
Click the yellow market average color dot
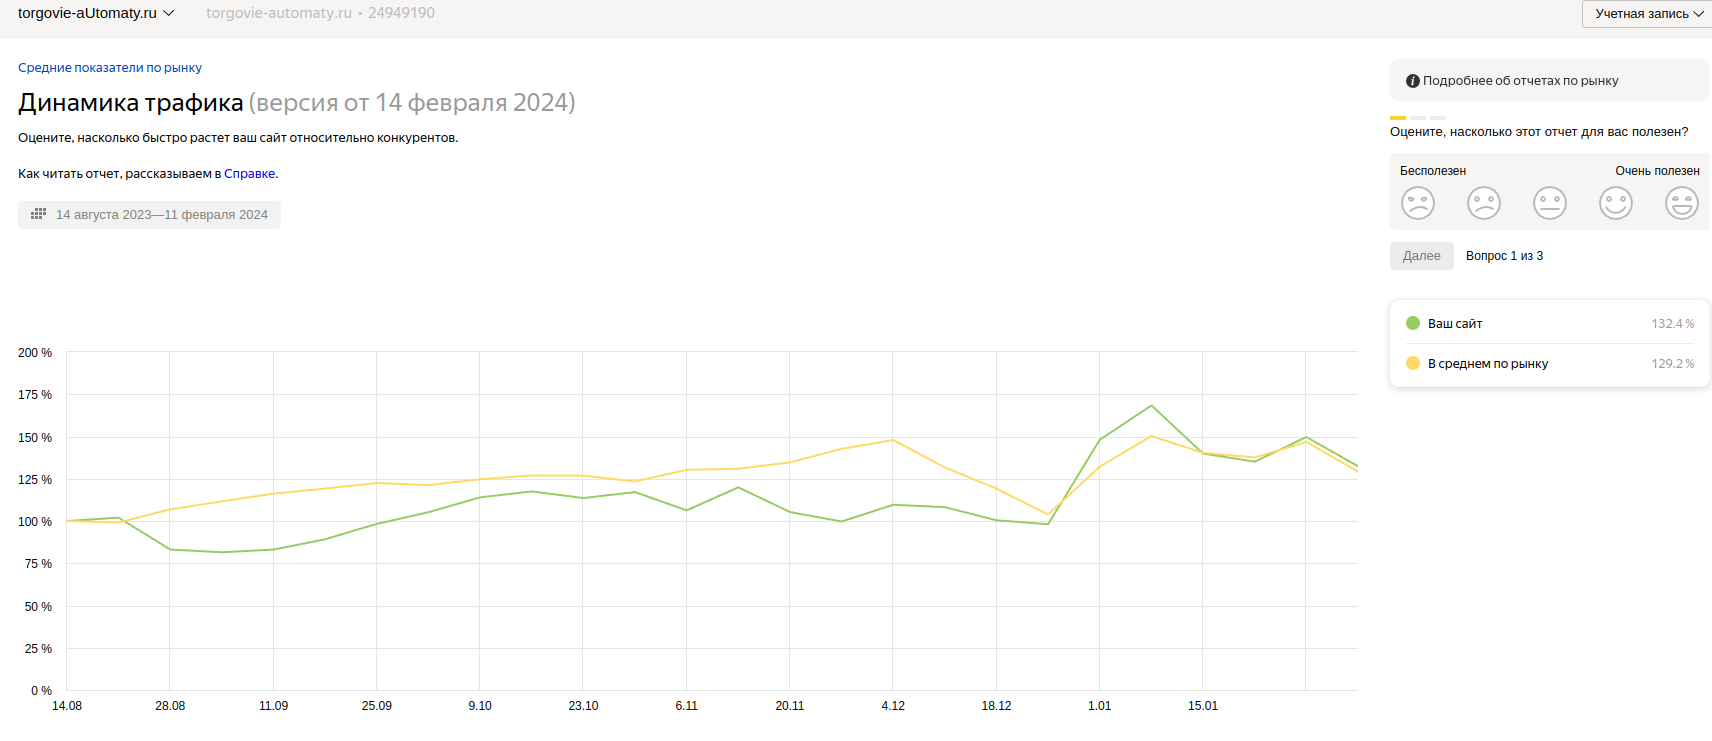click(x=1412, y=364)
